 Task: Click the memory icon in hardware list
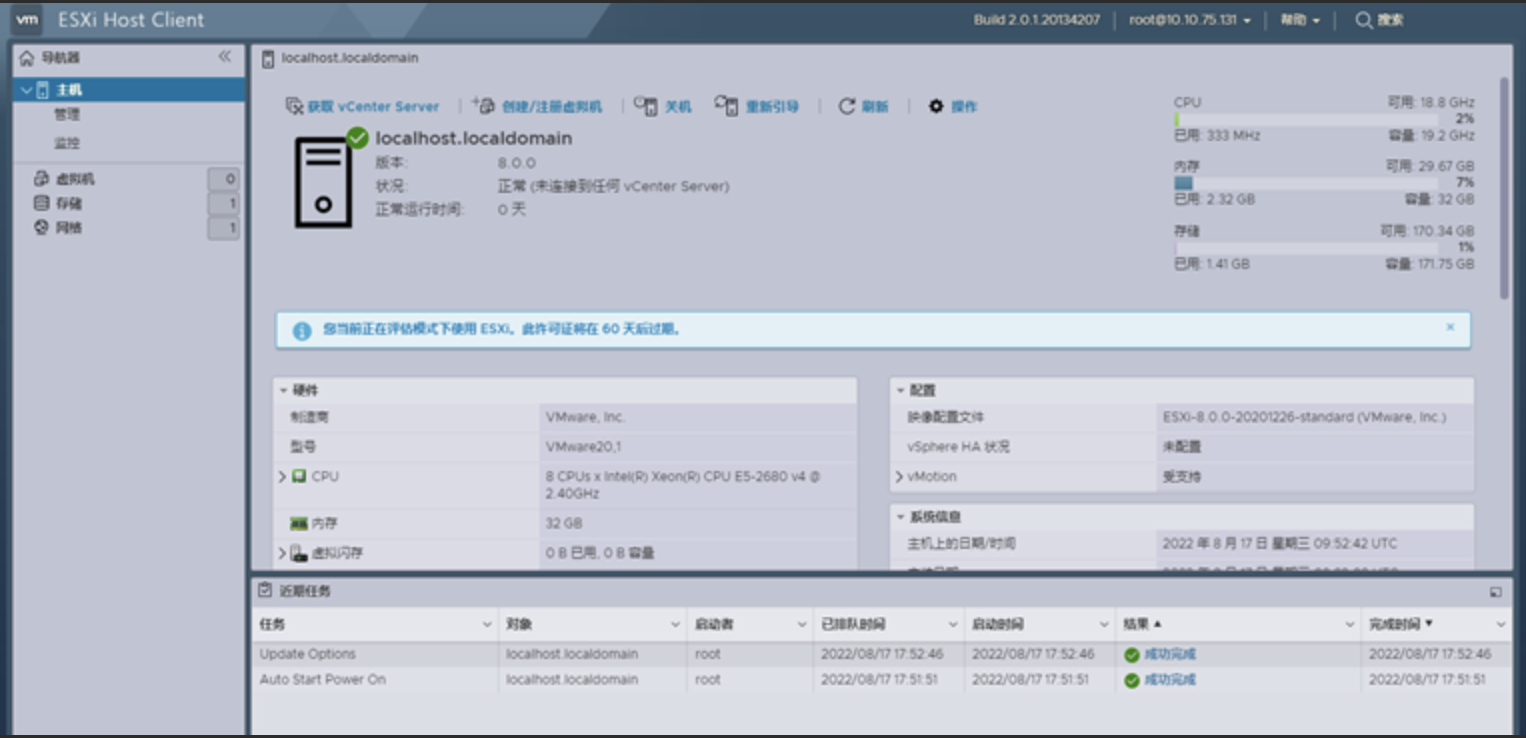298,523
